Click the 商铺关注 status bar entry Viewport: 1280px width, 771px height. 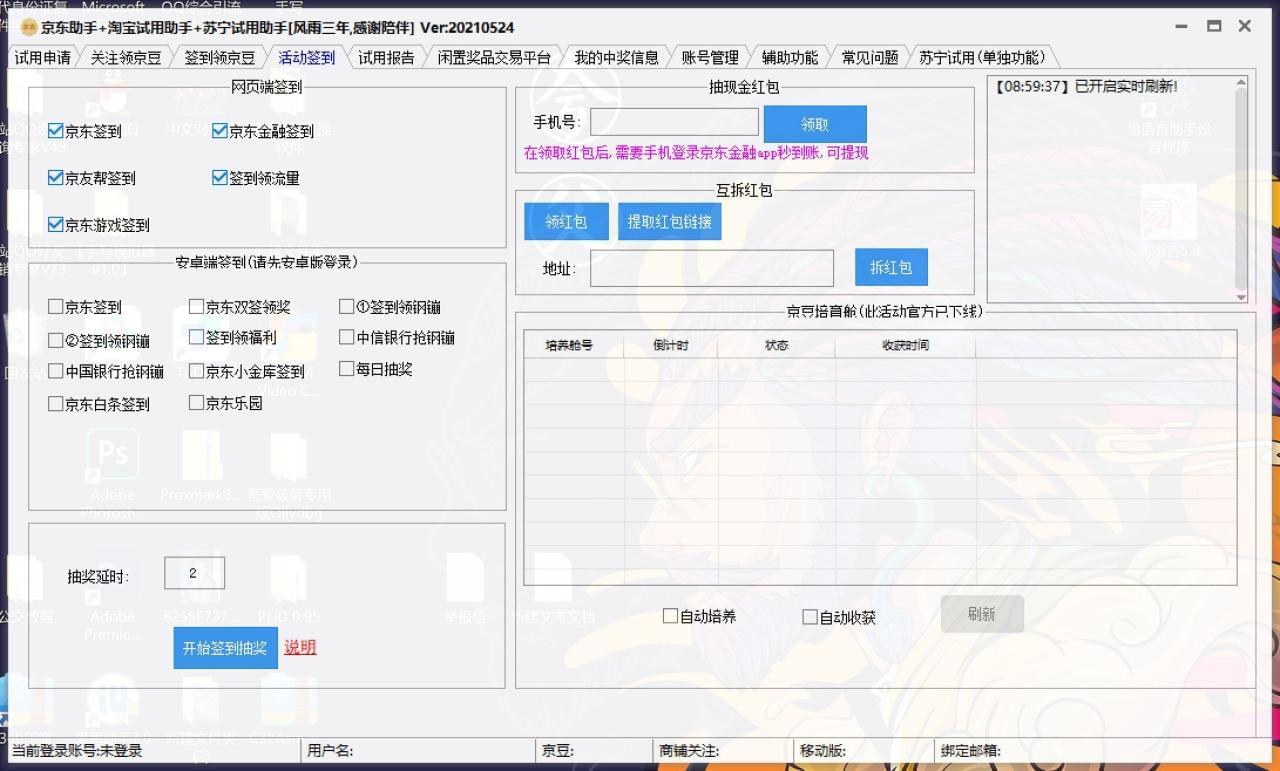pos(689,750)
